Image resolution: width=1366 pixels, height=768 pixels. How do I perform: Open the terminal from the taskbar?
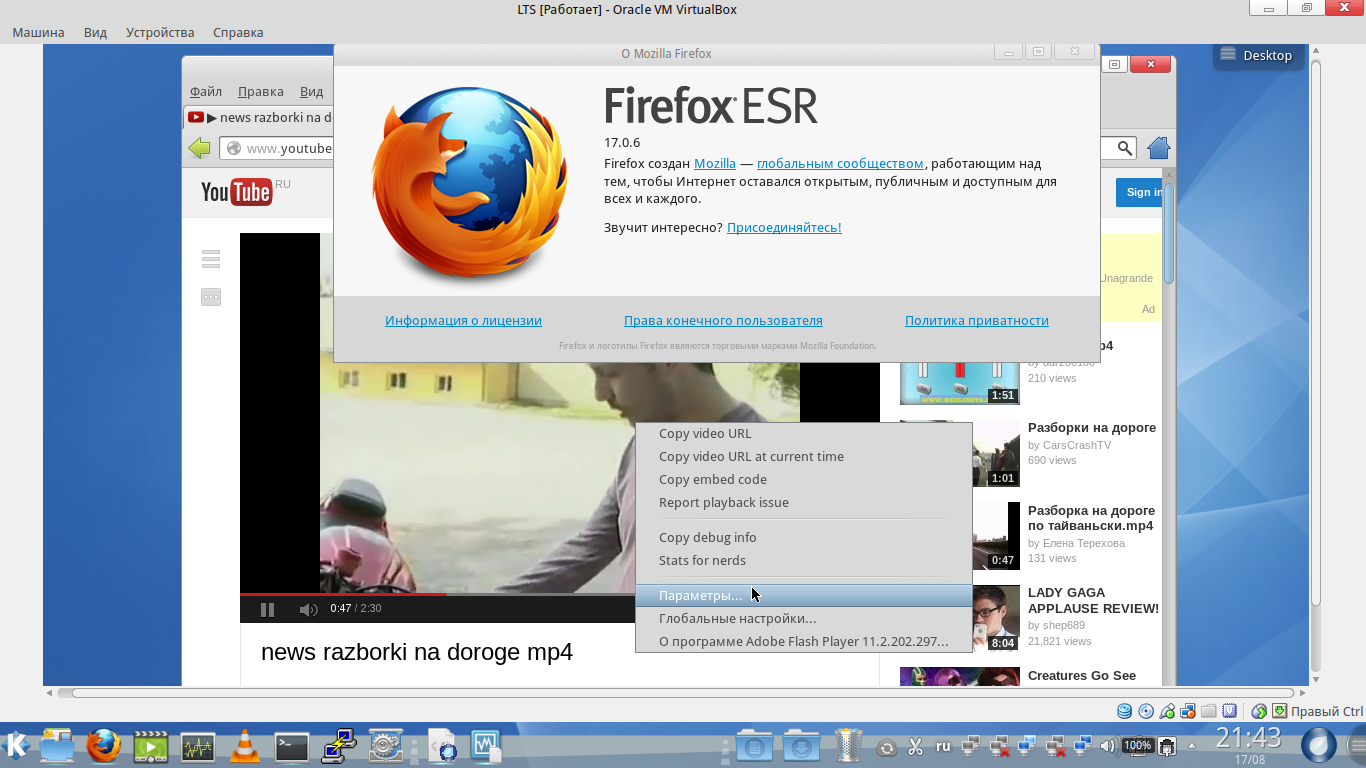[292, 746]
